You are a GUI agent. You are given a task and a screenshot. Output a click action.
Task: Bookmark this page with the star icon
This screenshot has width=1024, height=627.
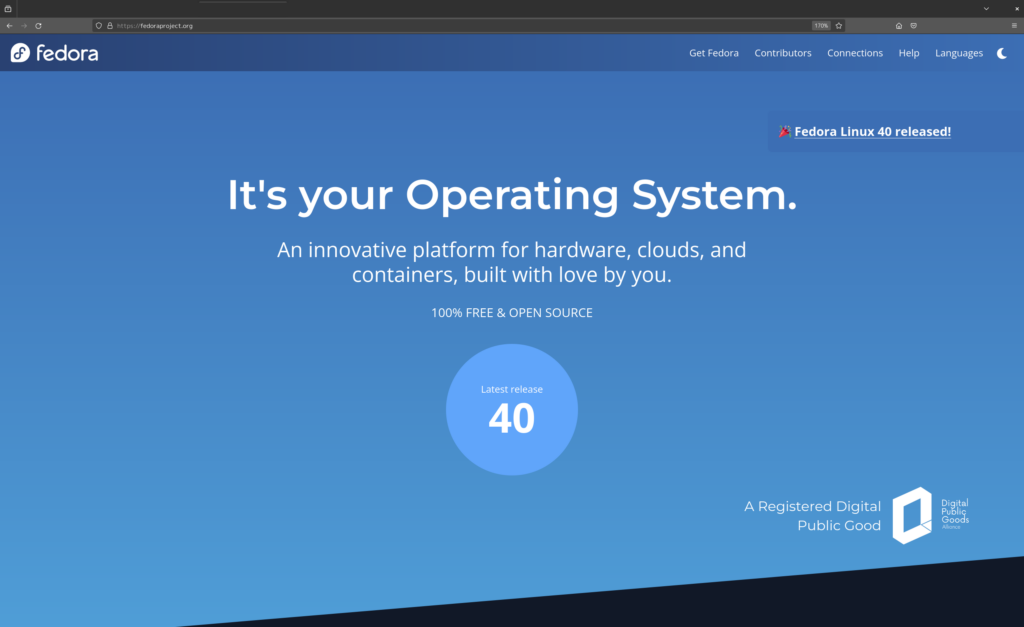pos(839,25)
